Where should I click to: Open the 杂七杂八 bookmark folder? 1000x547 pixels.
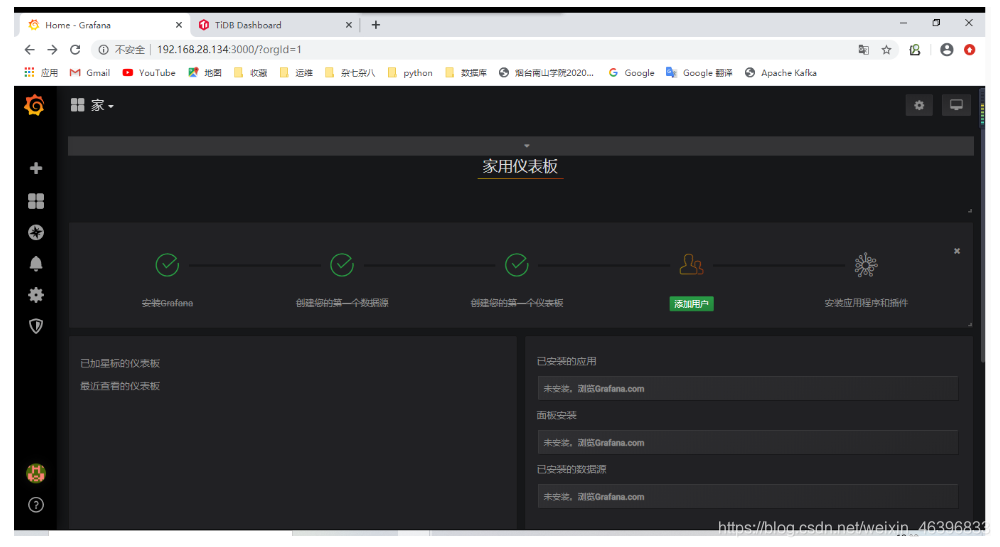[x=350, y=73]
